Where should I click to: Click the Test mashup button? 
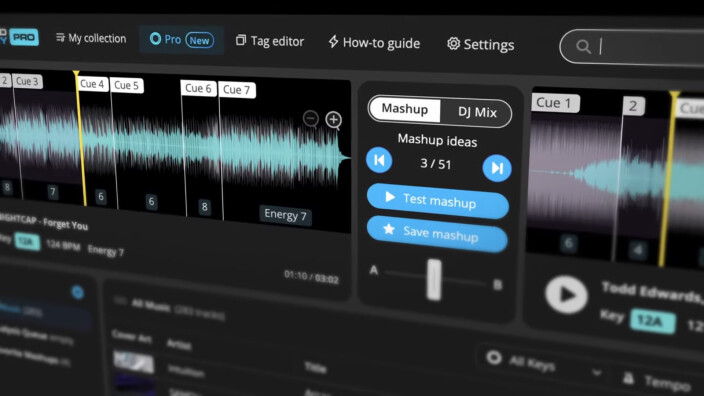pyautogui.click(x=438, y=201)
